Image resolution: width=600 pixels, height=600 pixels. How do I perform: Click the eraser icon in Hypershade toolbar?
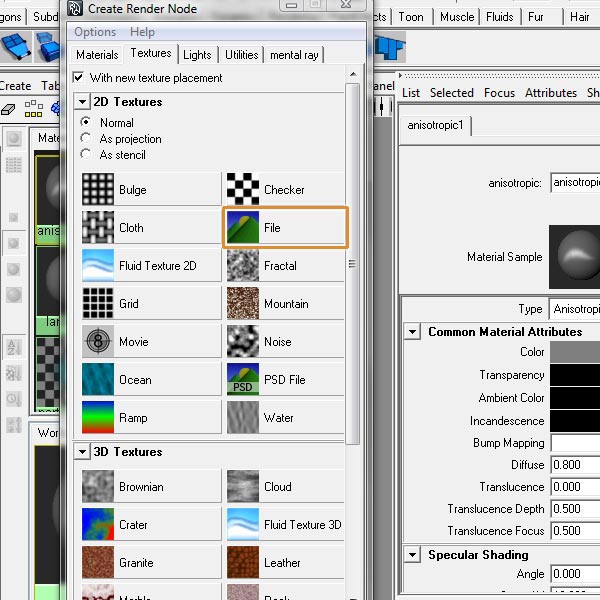pos(8,109)
